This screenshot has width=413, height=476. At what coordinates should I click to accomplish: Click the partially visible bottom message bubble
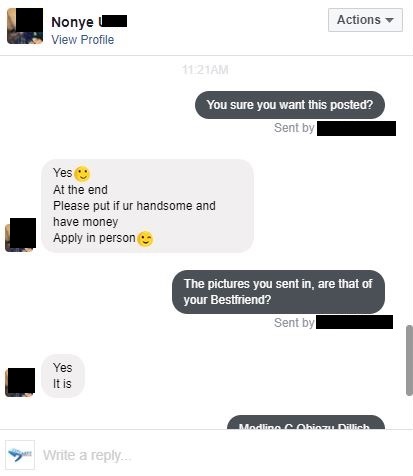pyautogui.click(x=306, y=422)
